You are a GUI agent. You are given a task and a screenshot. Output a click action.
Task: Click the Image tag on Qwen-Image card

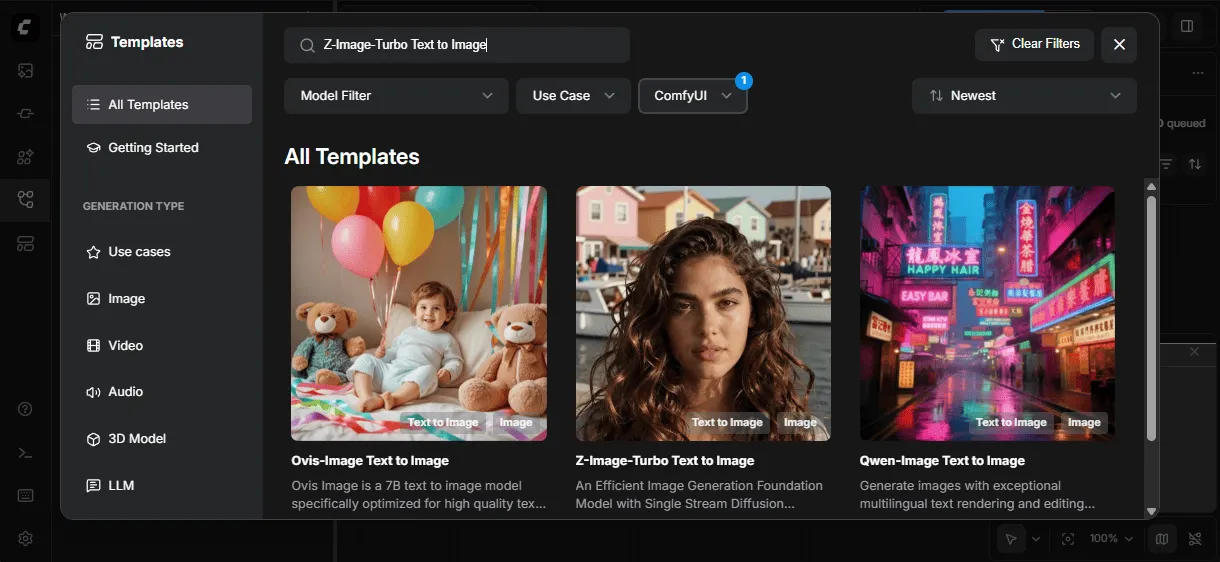[1084, 422]
